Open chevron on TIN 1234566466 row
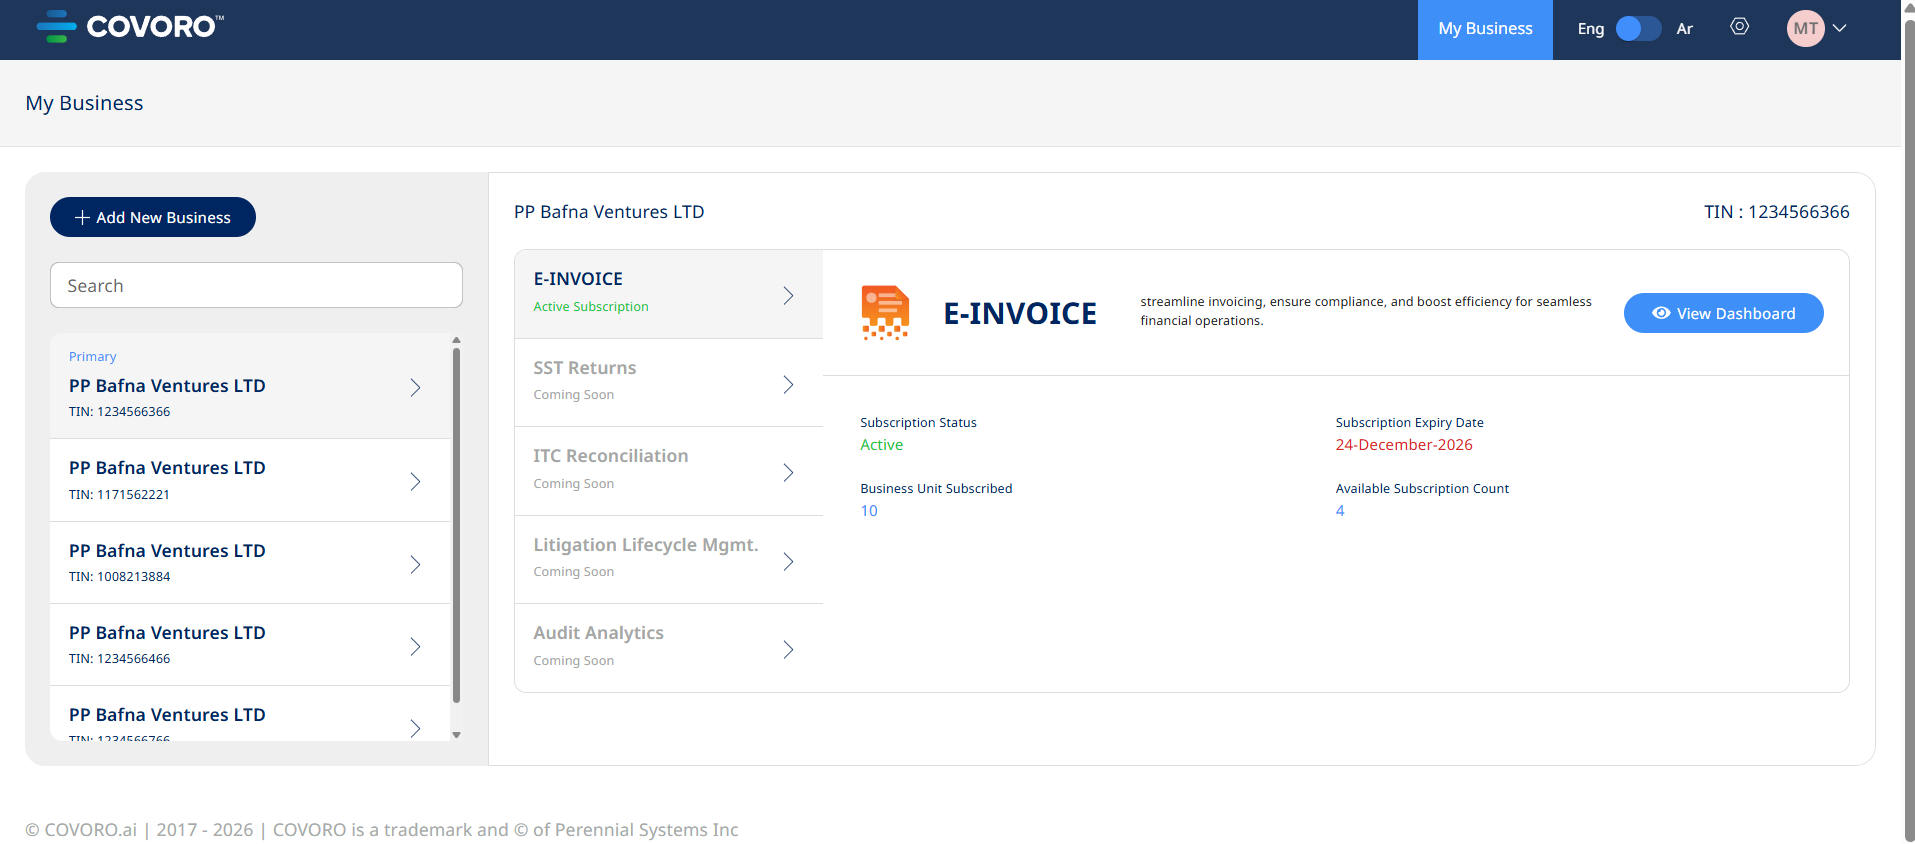1915x844 pixels. coord(415,647)
